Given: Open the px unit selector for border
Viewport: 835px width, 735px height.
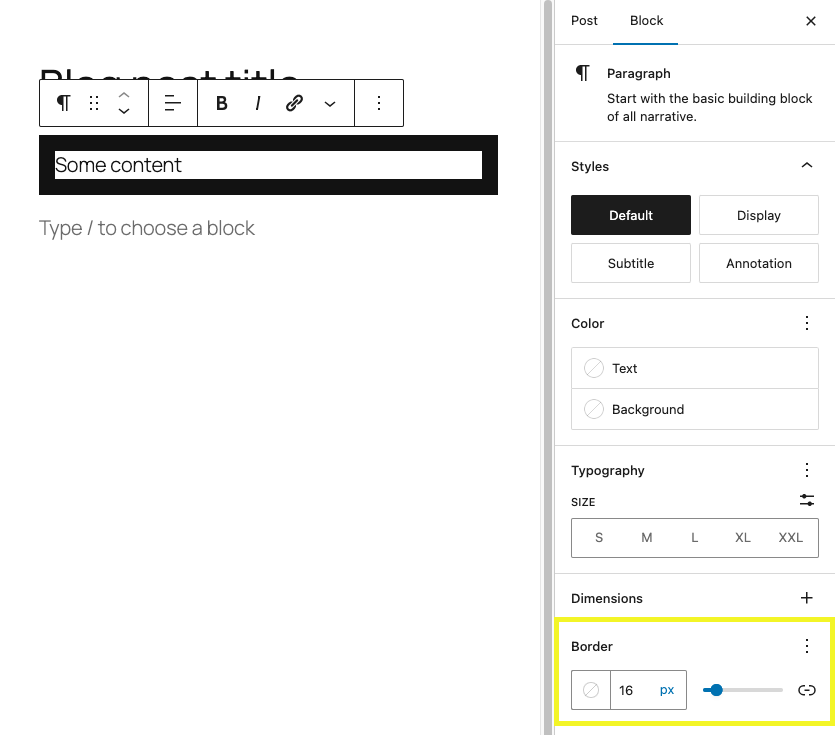Looking at the screenshot, I should pyautogui.click(x=667, y=690).
